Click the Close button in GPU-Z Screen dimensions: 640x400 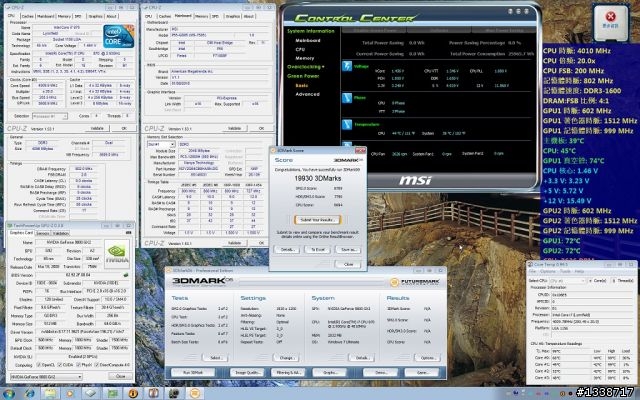[x=120, y=376]
